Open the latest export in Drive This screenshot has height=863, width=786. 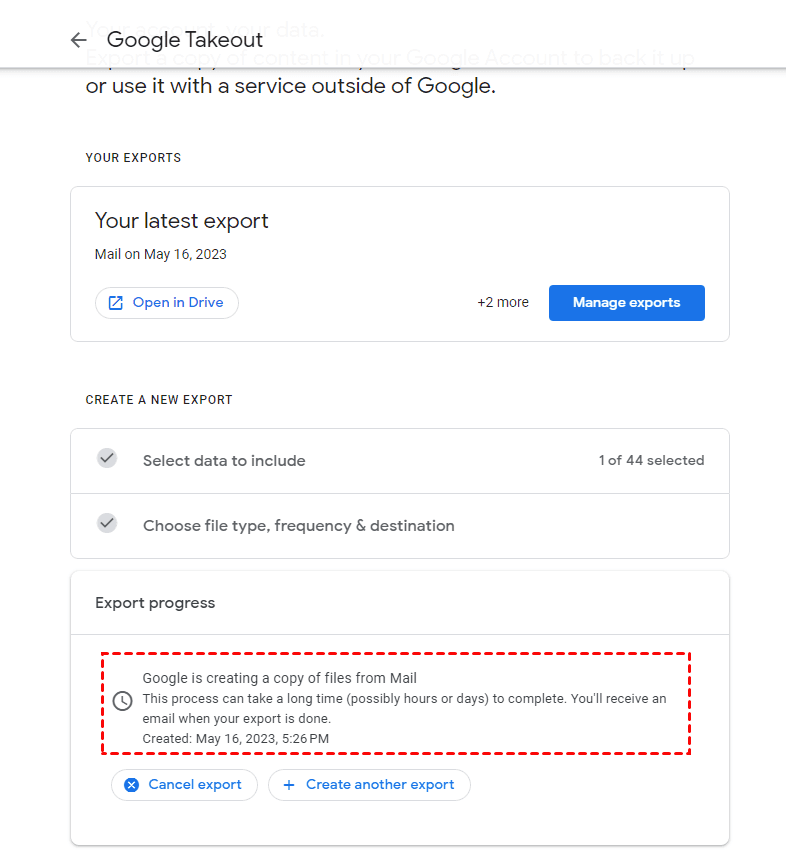(167, 303)
